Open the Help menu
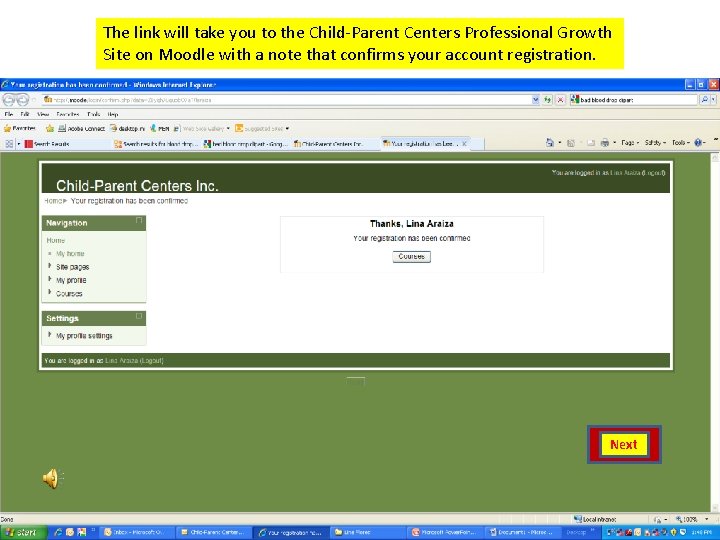The width and height of the screenshot is (720, 540). 112,114
